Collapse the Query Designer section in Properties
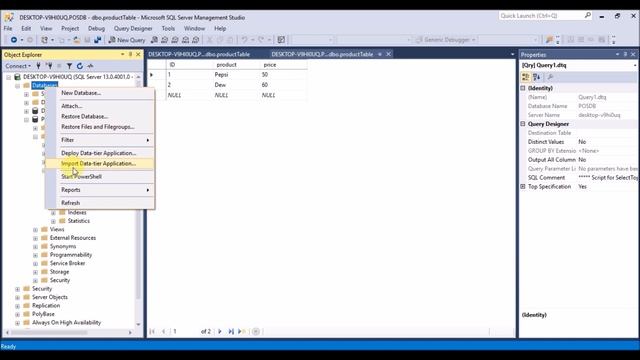640x360 pixels. click(523, 124)
